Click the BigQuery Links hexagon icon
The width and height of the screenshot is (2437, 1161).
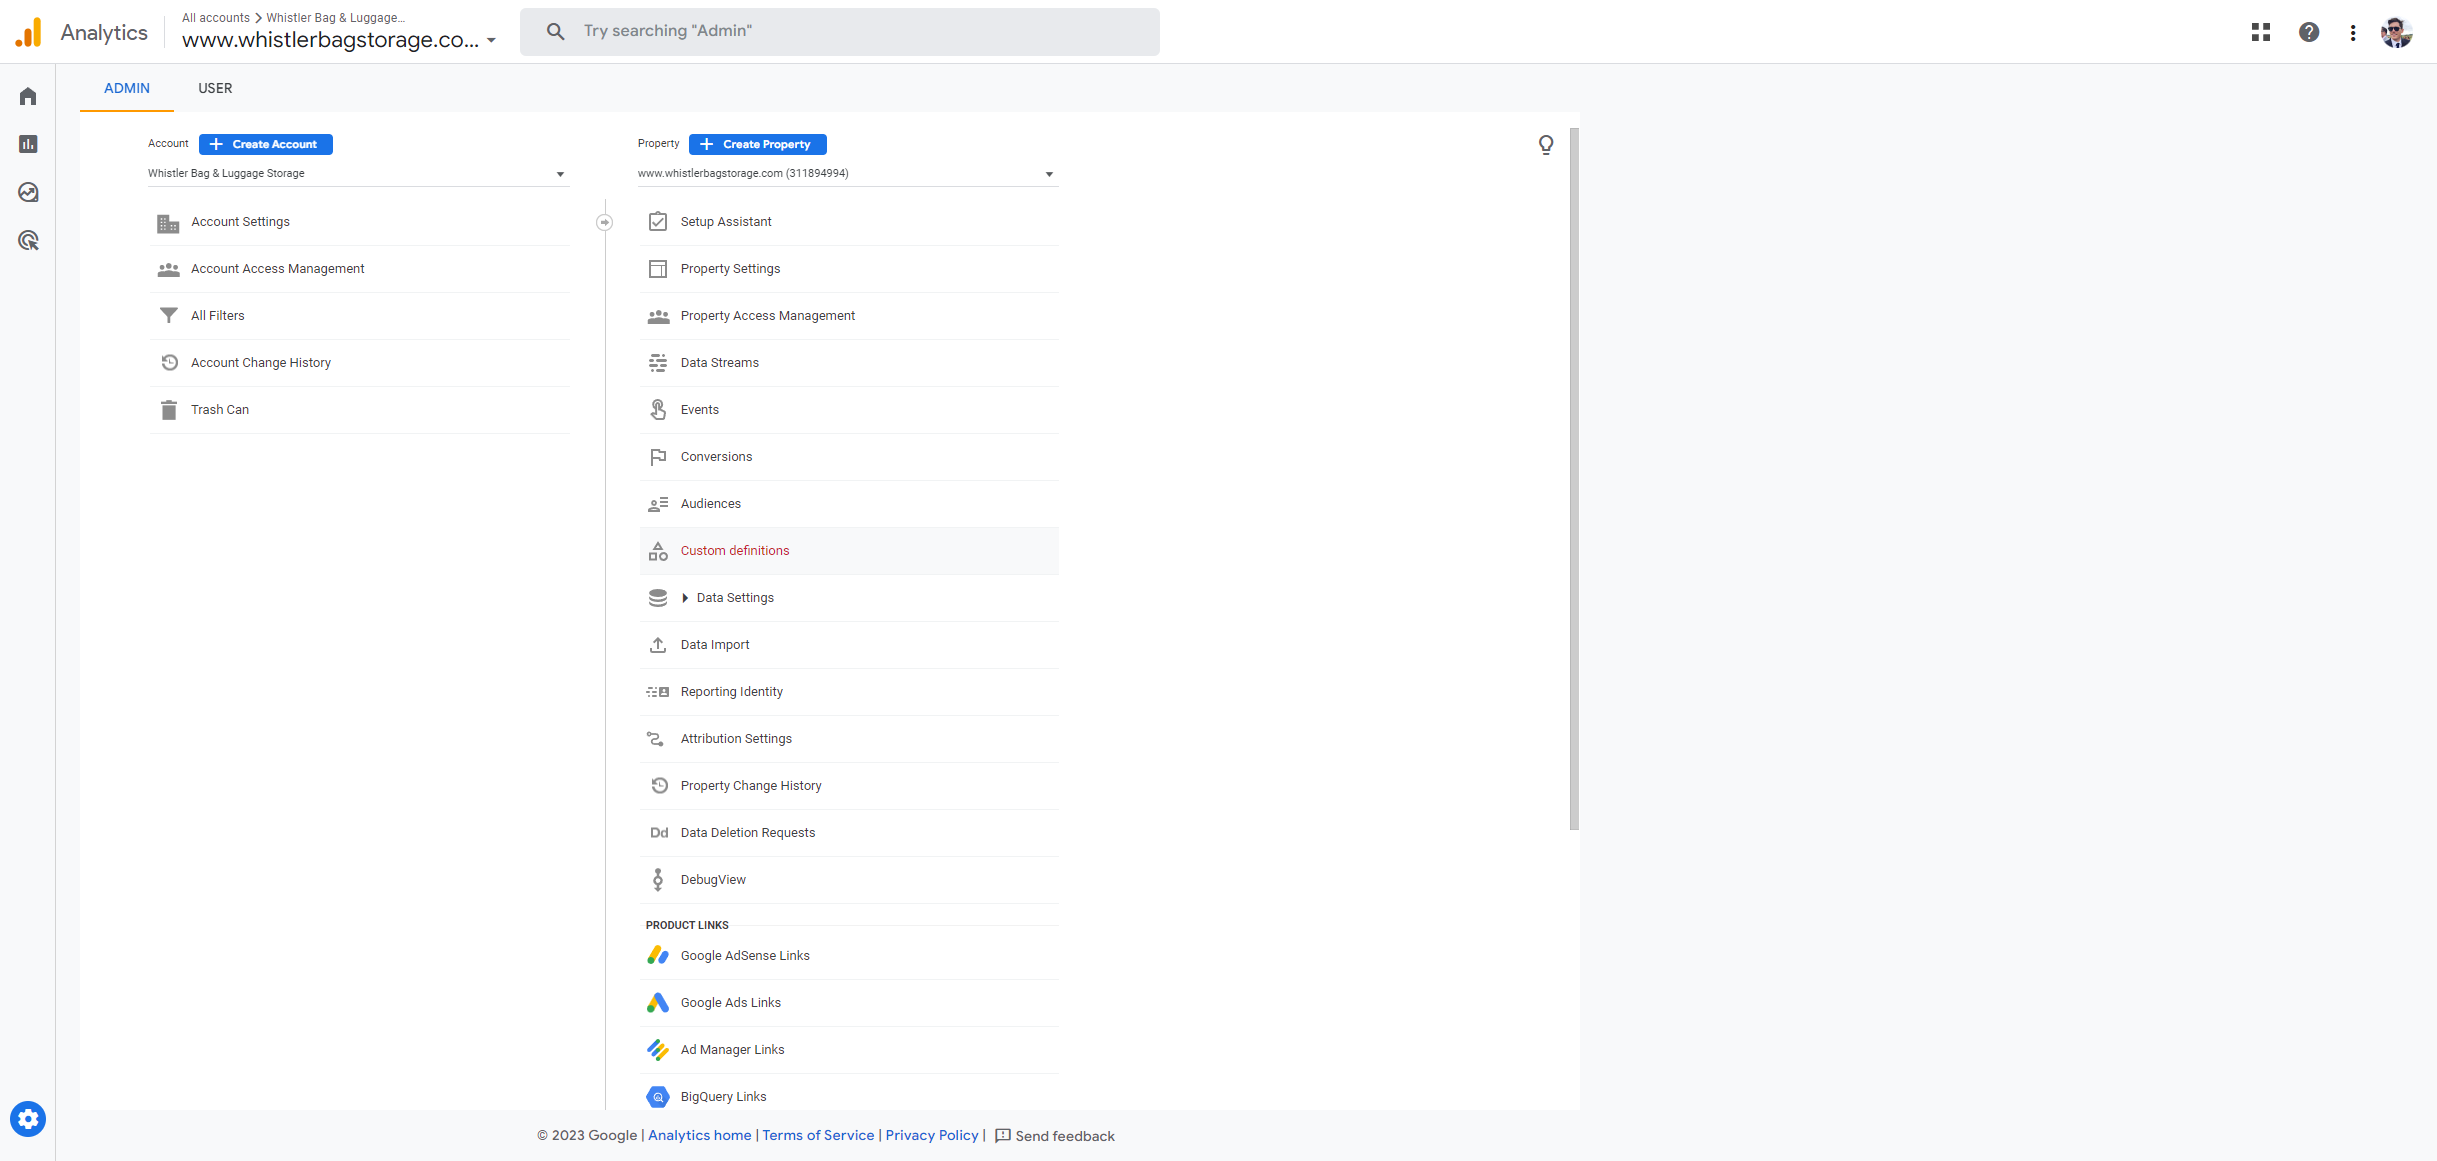pos(658,1097)
